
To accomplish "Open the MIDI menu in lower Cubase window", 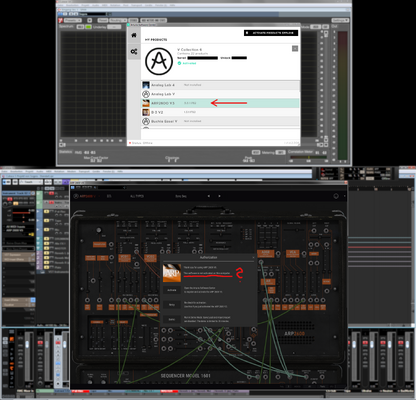I will tap(49, 171).
